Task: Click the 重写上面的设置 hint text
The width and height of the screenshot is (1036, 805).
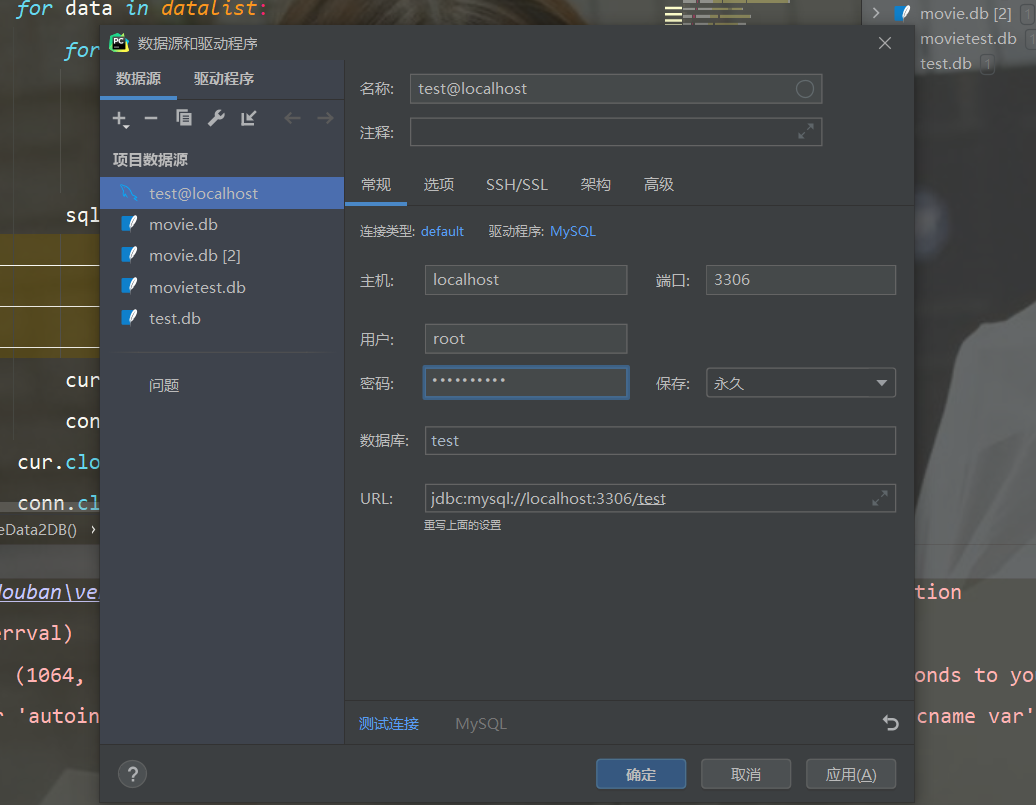Action: [462, 525]
